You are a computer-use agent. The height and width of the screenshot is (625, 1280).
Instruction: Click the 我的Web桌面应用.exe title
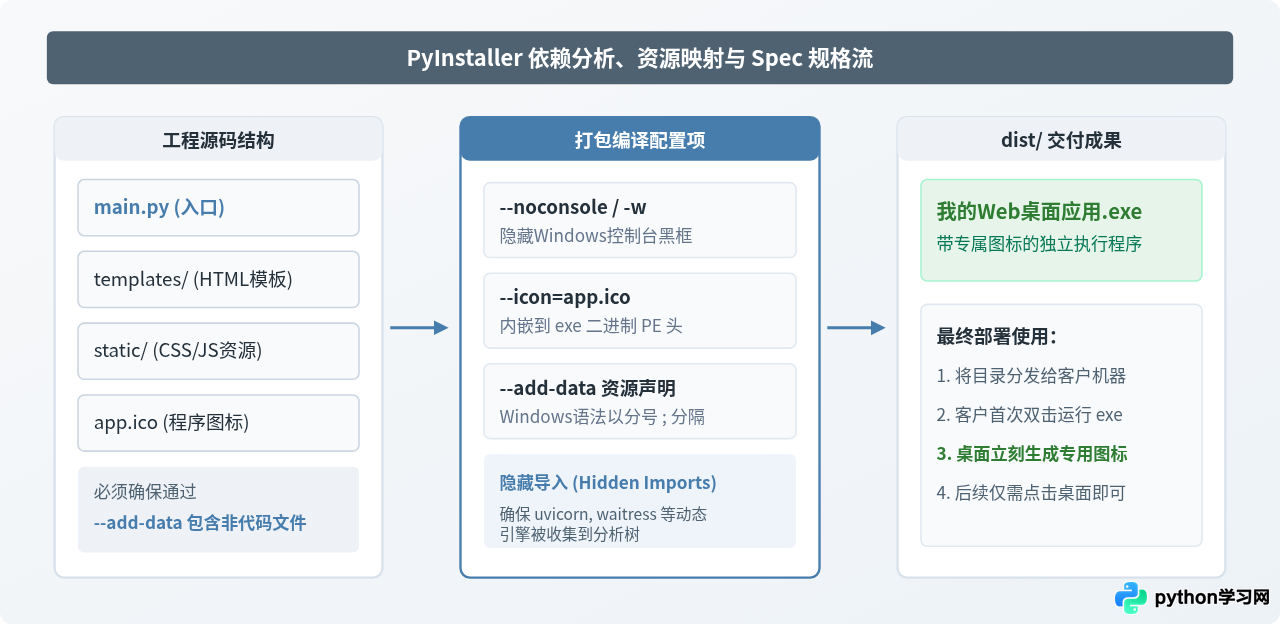click(1039, 212)
